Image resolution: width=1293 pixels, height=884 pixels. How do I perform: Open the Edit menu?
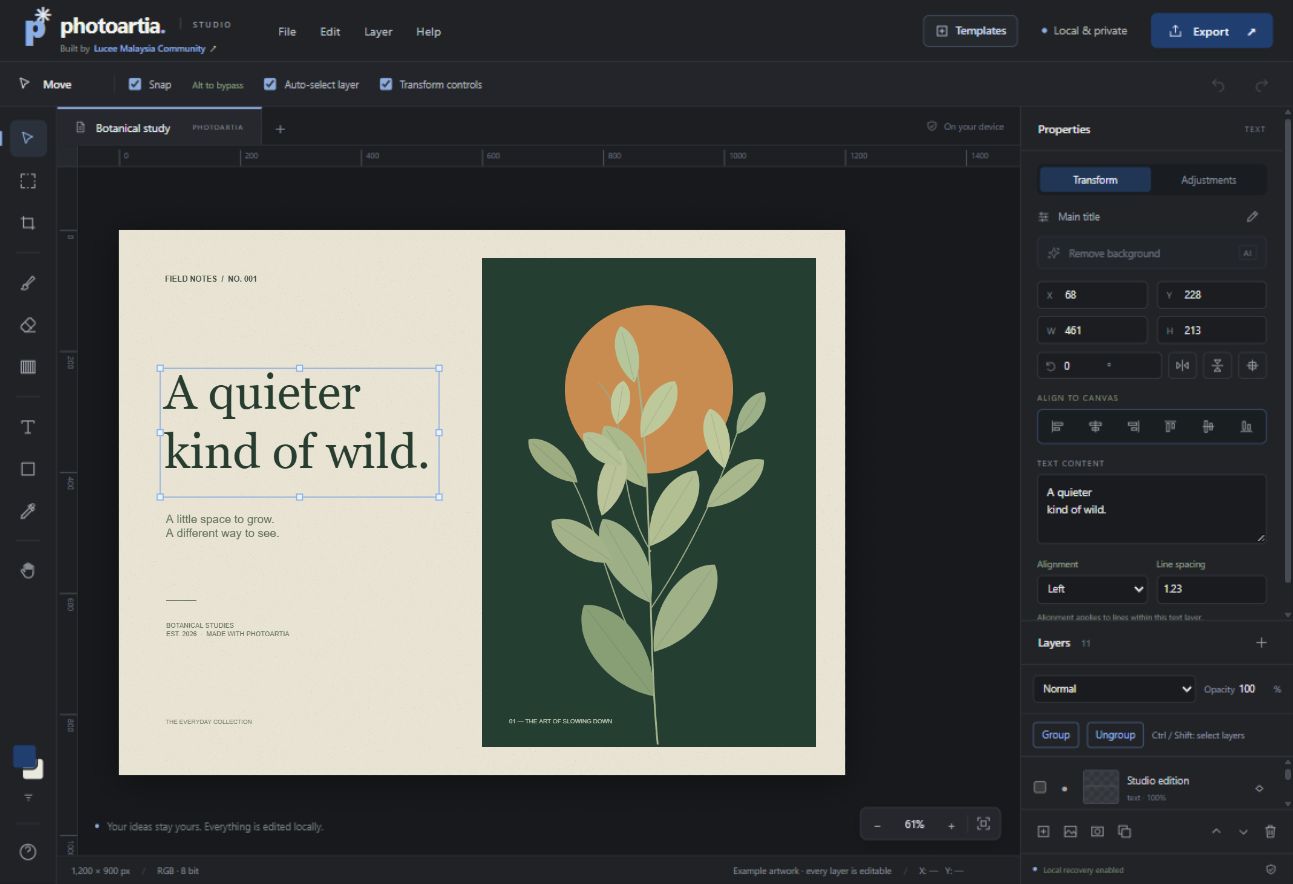click(x=330, y=32)
